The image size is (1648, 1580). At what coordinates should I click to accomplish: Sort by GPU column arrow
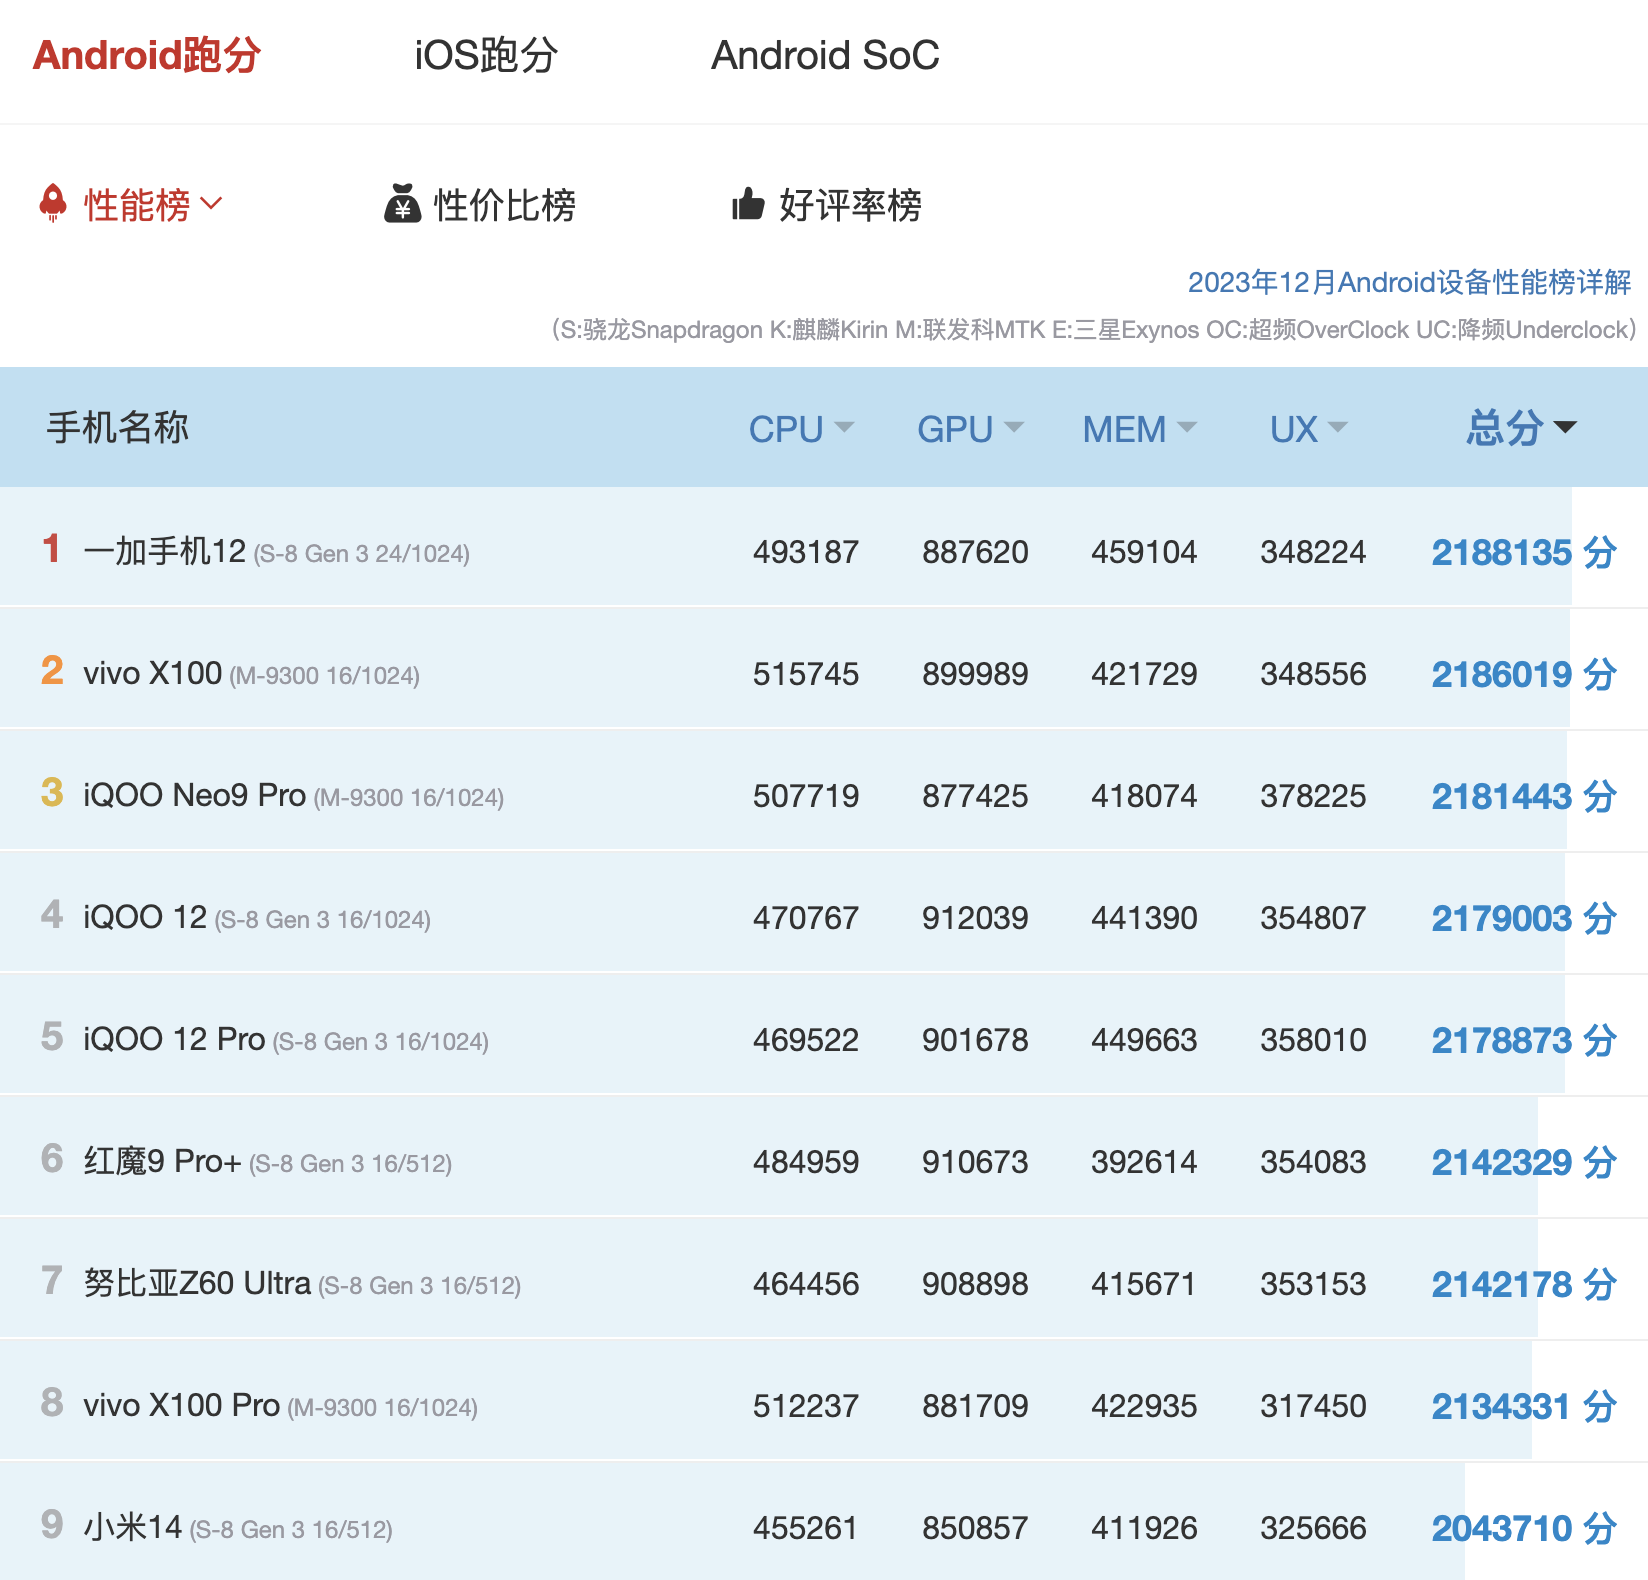[x=1014, y=427]
